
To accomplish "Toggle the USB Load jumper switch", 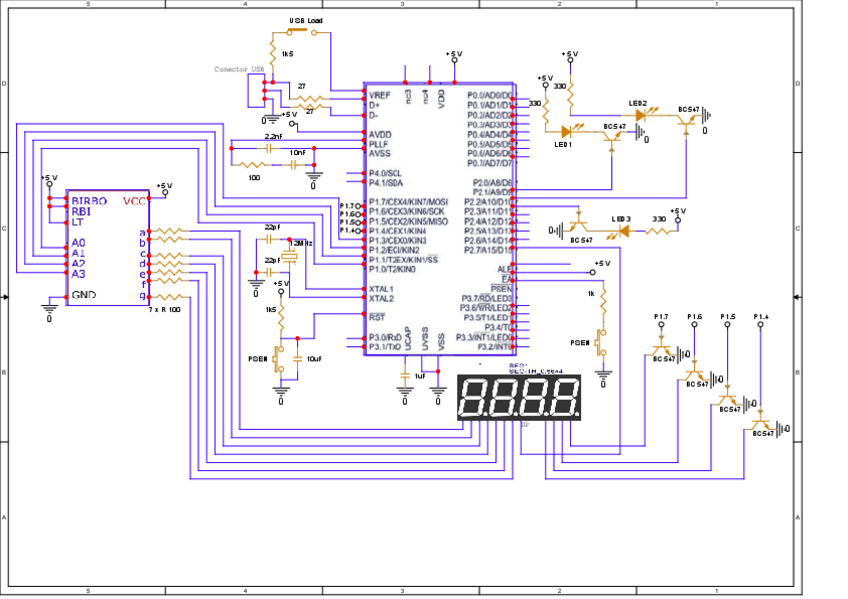I will pos(301,32).
